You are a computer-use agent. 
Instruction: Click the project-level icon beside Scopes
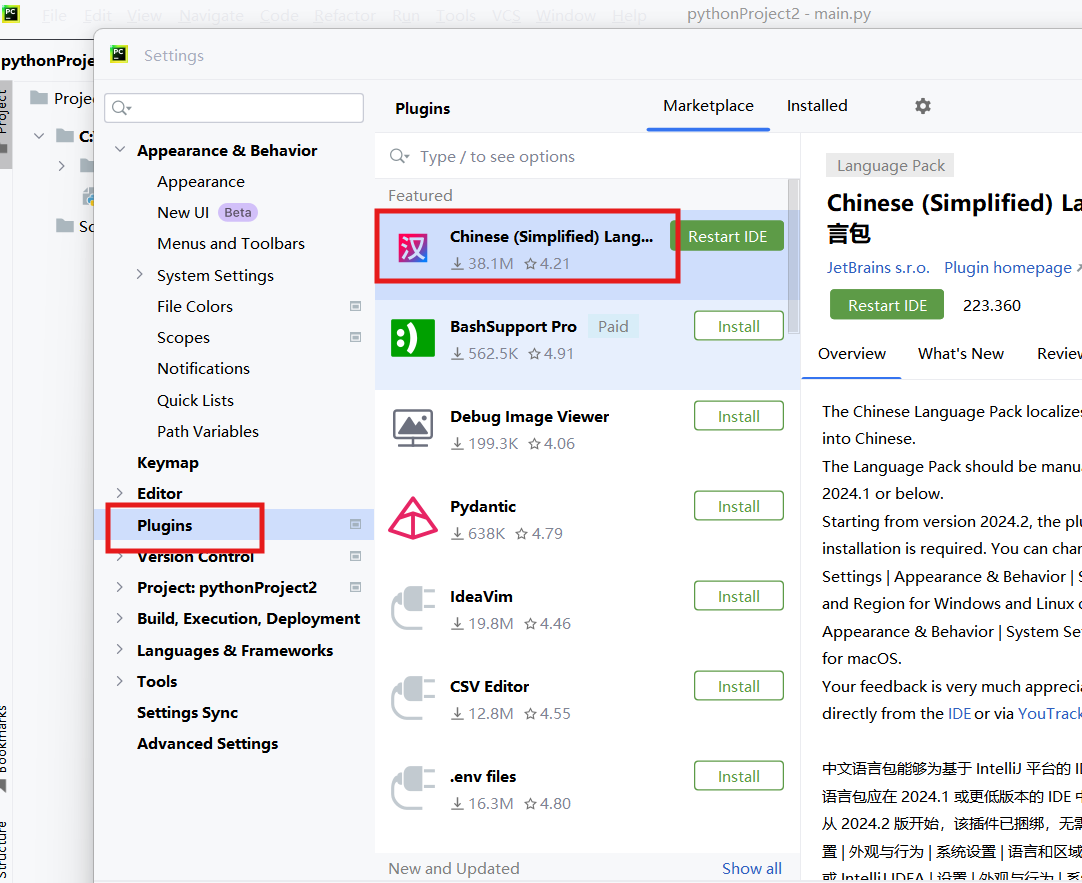(x=355, y=337)
